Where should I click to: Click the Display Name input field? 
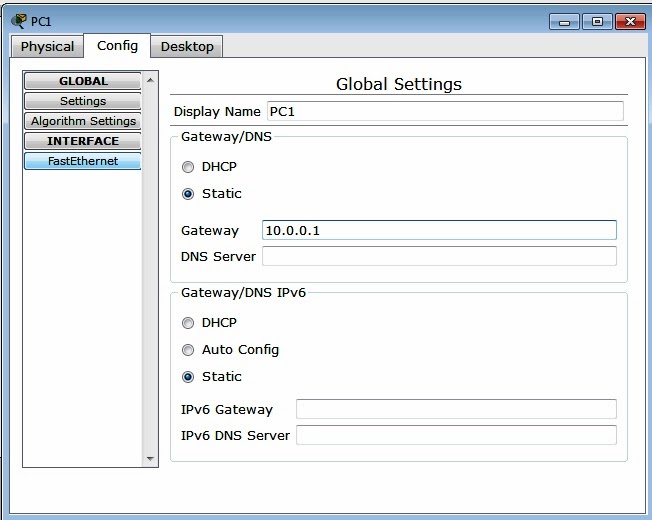[x=445, y=111]
